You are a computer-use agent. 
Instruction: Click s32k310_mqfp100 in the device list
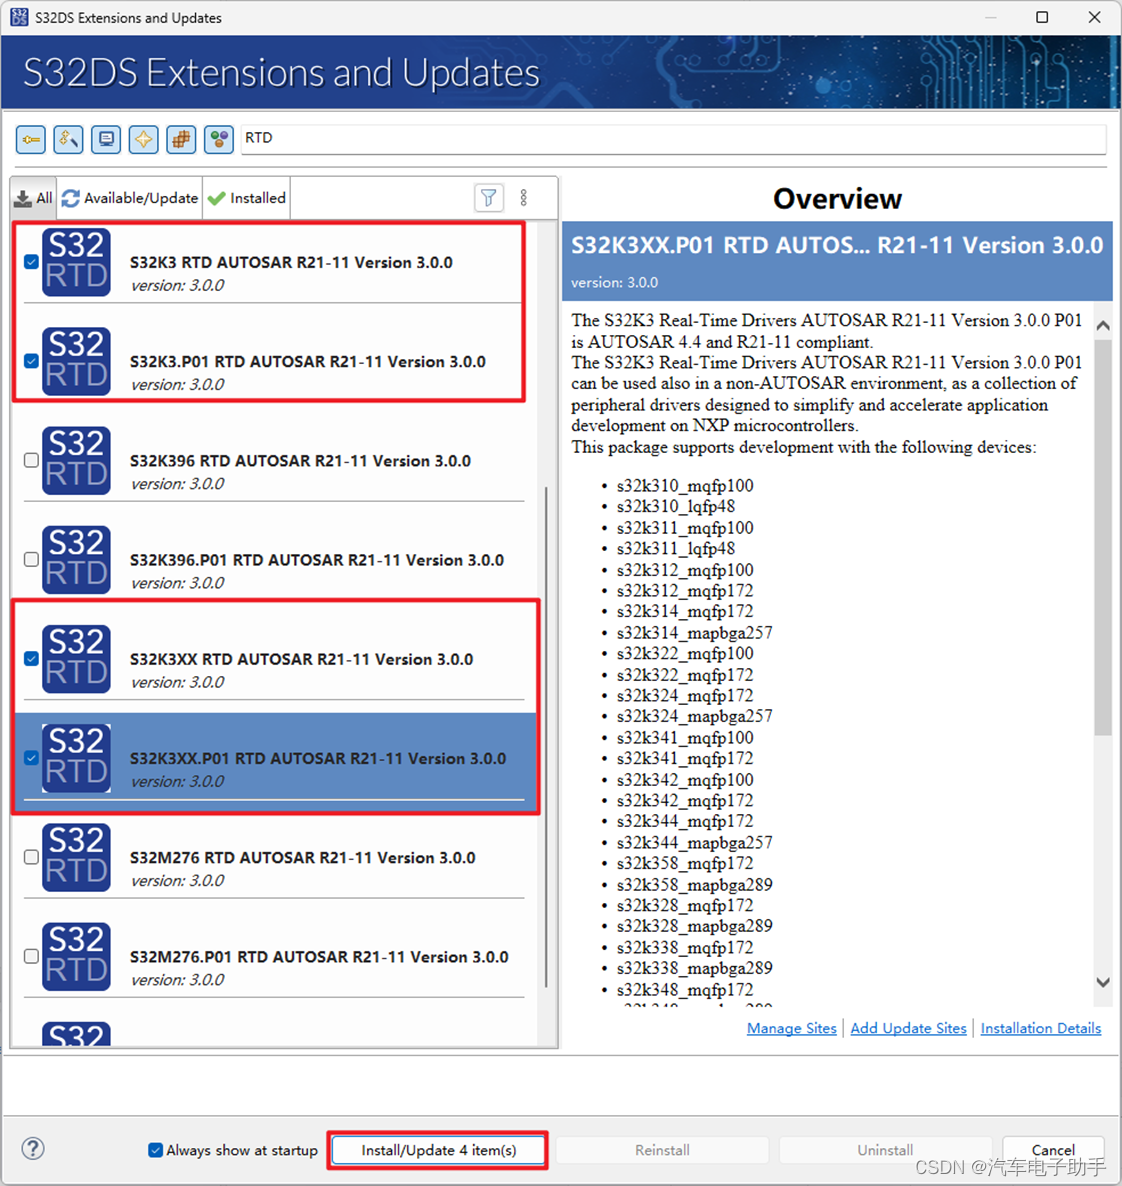coord(685,485)
